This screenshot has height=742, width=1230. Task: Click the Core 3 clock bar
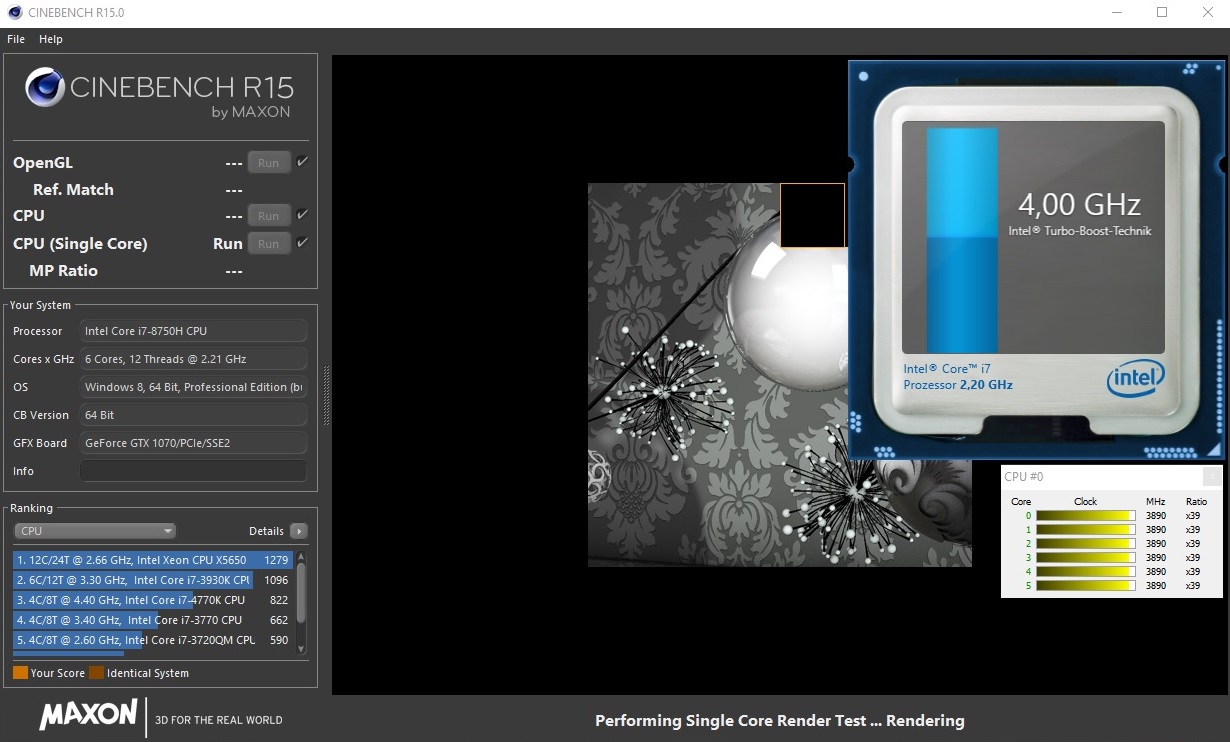click(x=1086, y=558)
